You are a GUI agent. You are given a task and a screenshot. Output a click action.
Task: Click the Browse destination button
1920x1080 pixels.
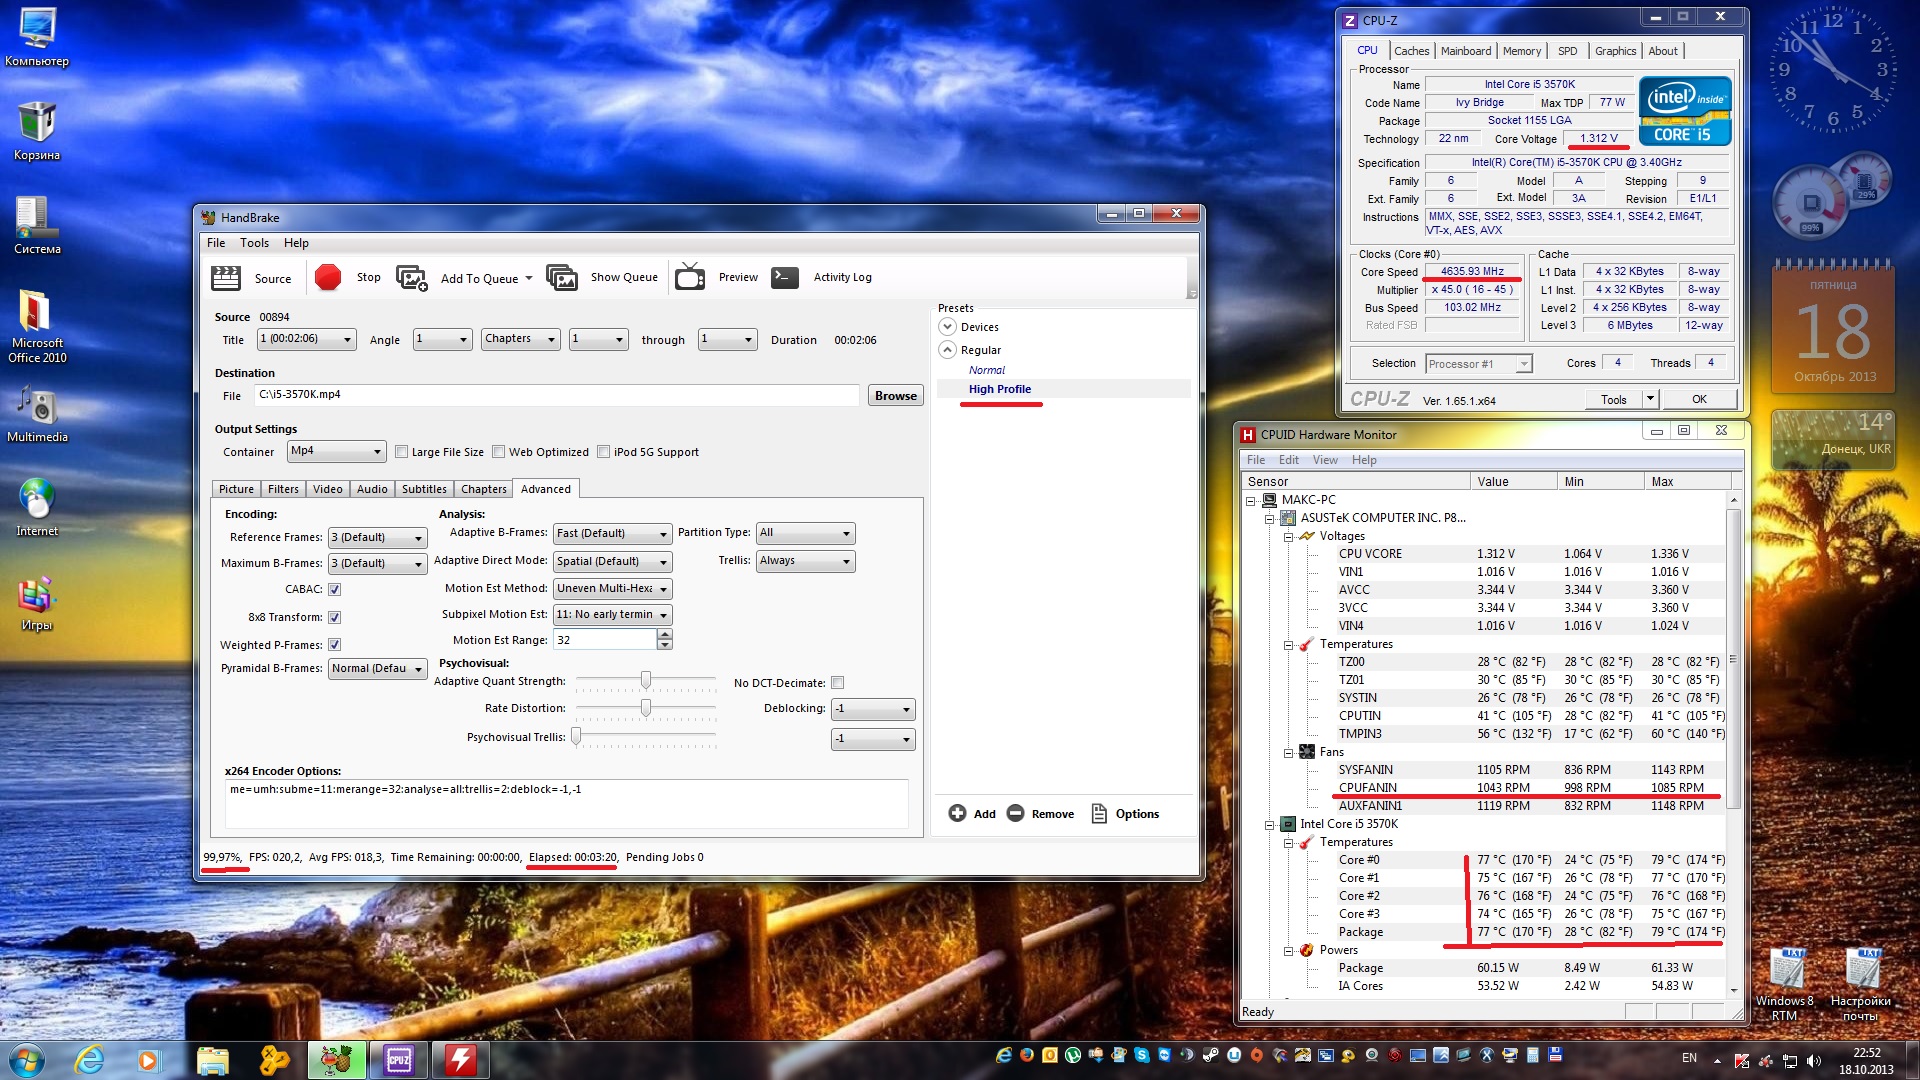(895, 396)
